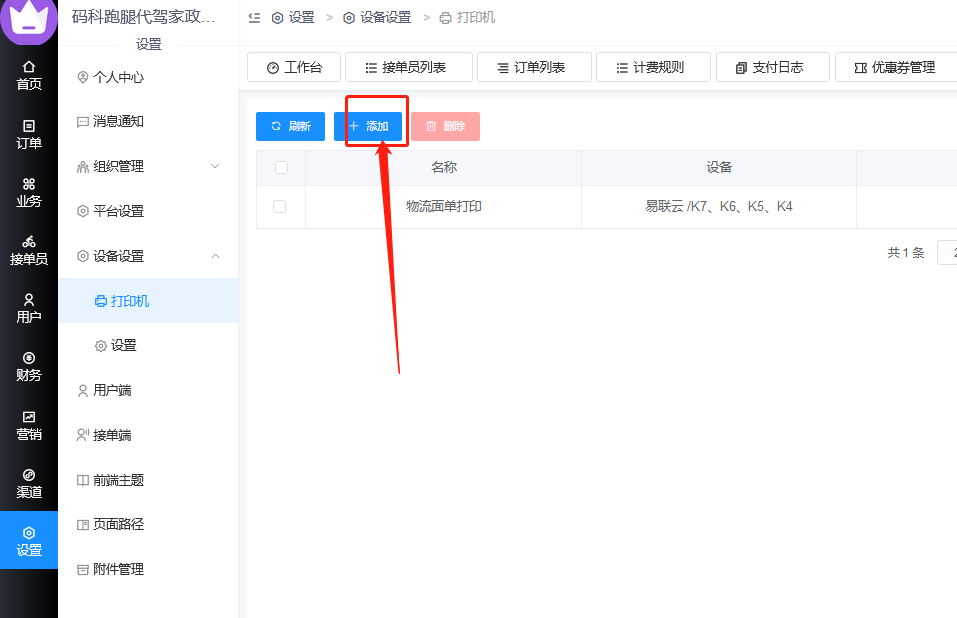957x618 pixels.
Task: Open 首页 home in the dark sidebar
Action: point(29,75)
